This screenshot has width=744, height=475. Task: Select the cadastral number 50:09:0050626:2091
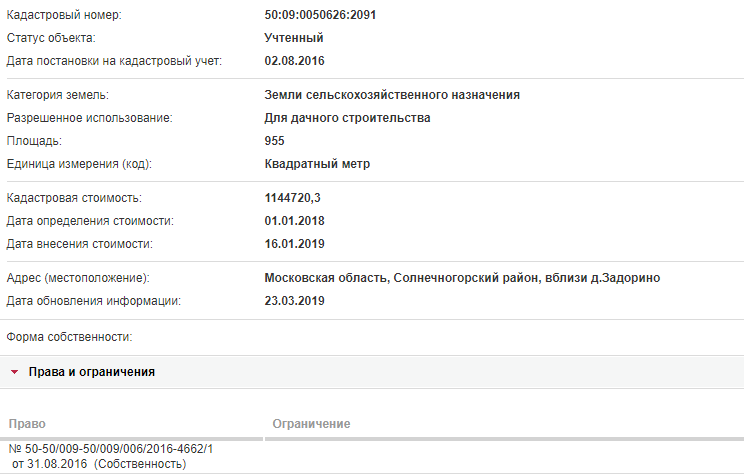point(320,15)
